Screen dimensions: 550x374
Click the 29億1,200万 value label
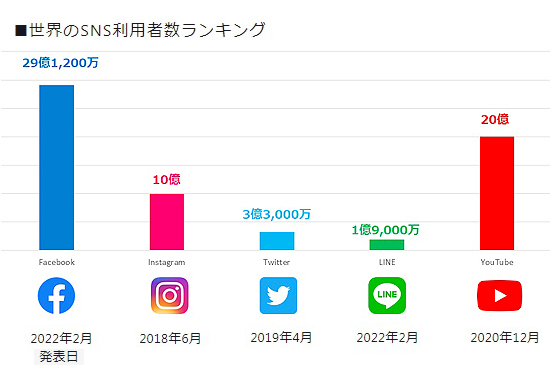click(x=60, y=63)
